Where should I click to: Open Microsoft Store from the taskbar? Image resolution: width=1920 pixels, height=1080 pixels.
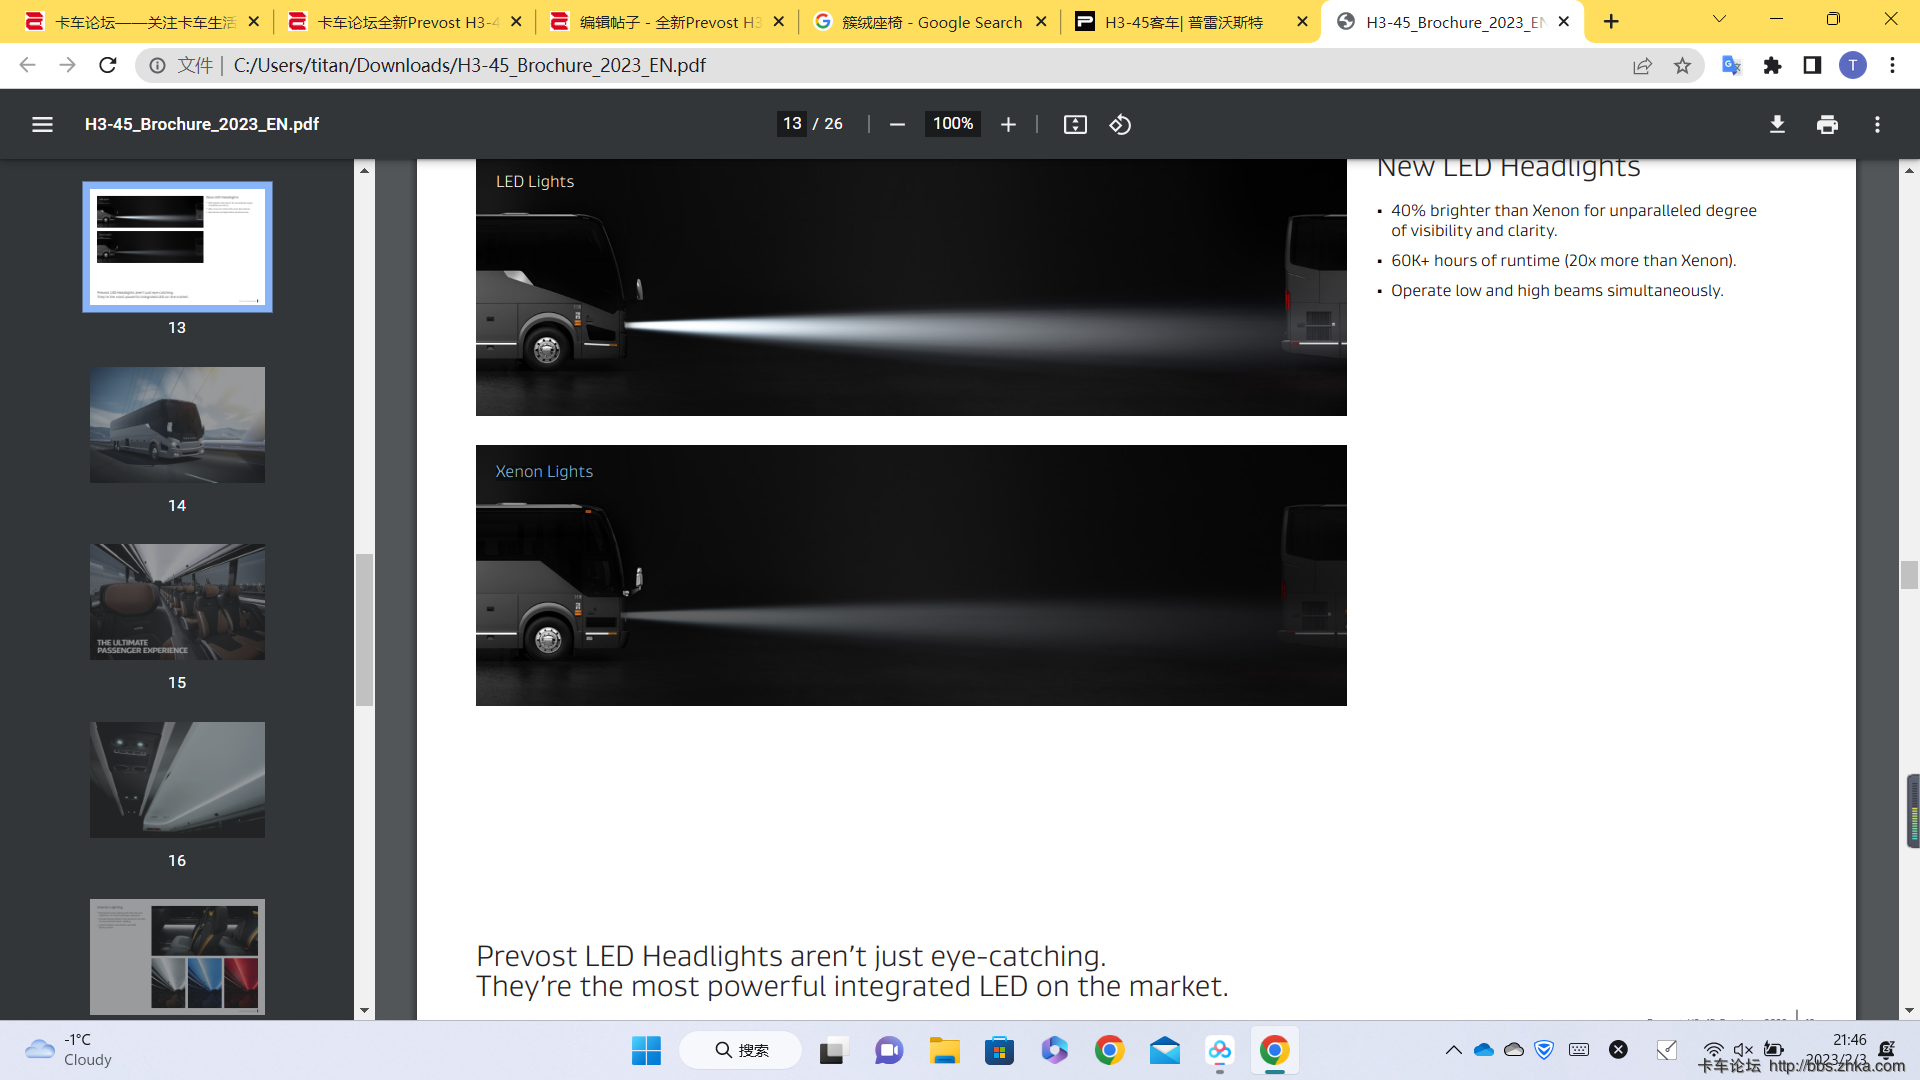[x=999, y=1050]
